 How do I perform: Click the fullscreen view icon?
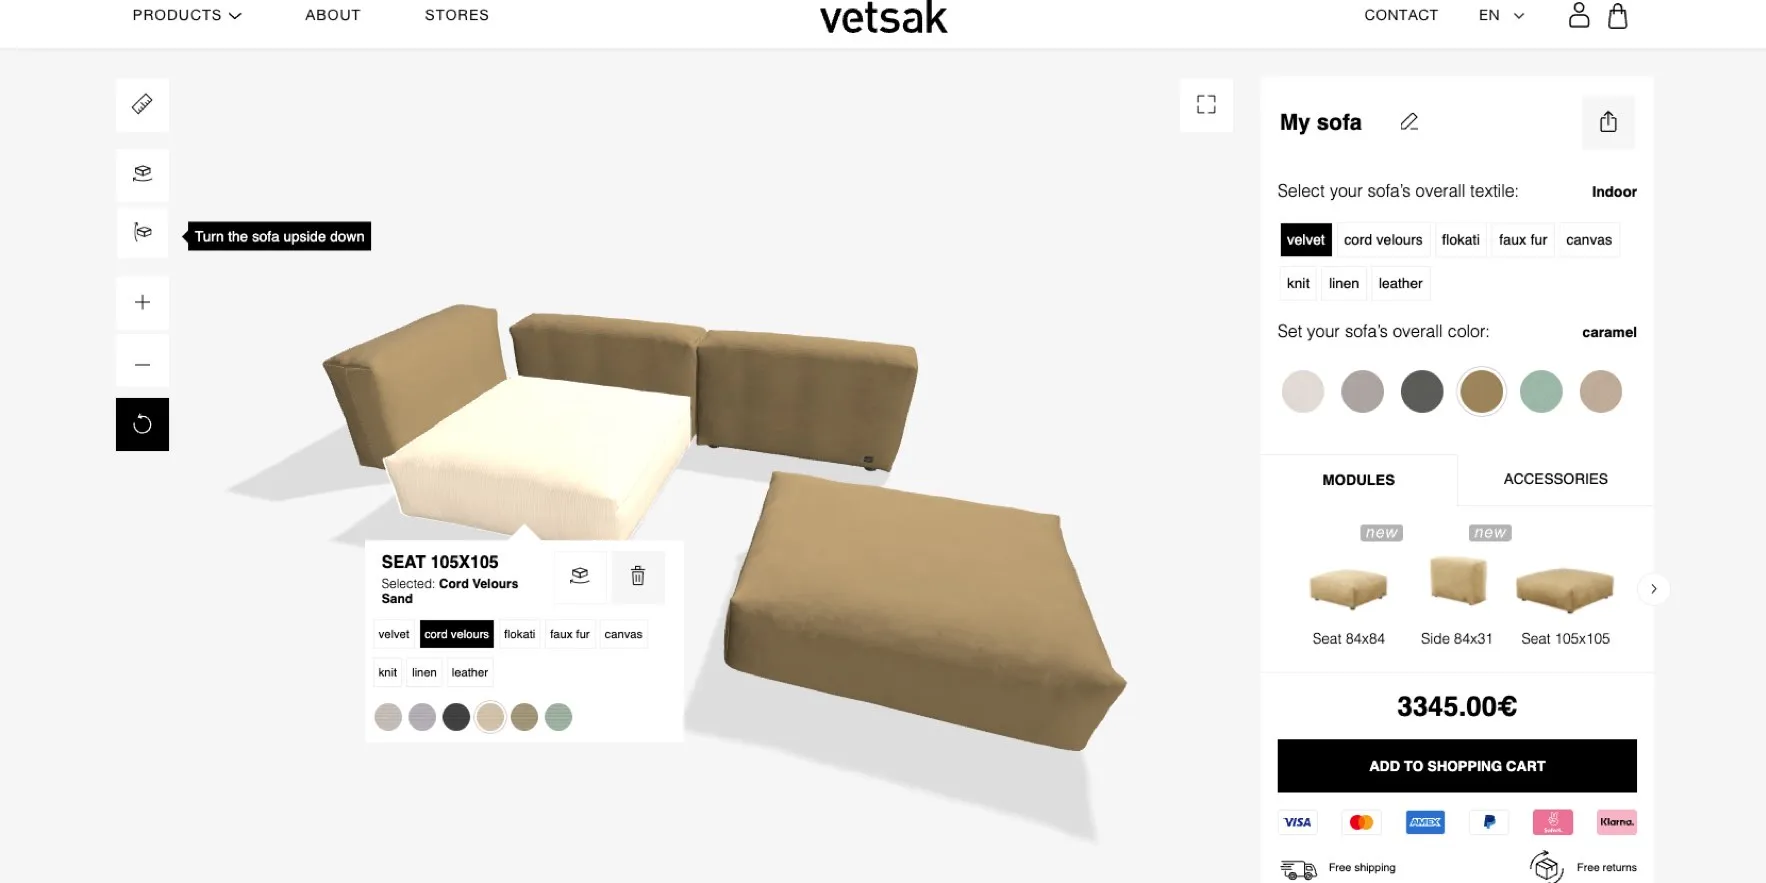(x=1206, y=105)
